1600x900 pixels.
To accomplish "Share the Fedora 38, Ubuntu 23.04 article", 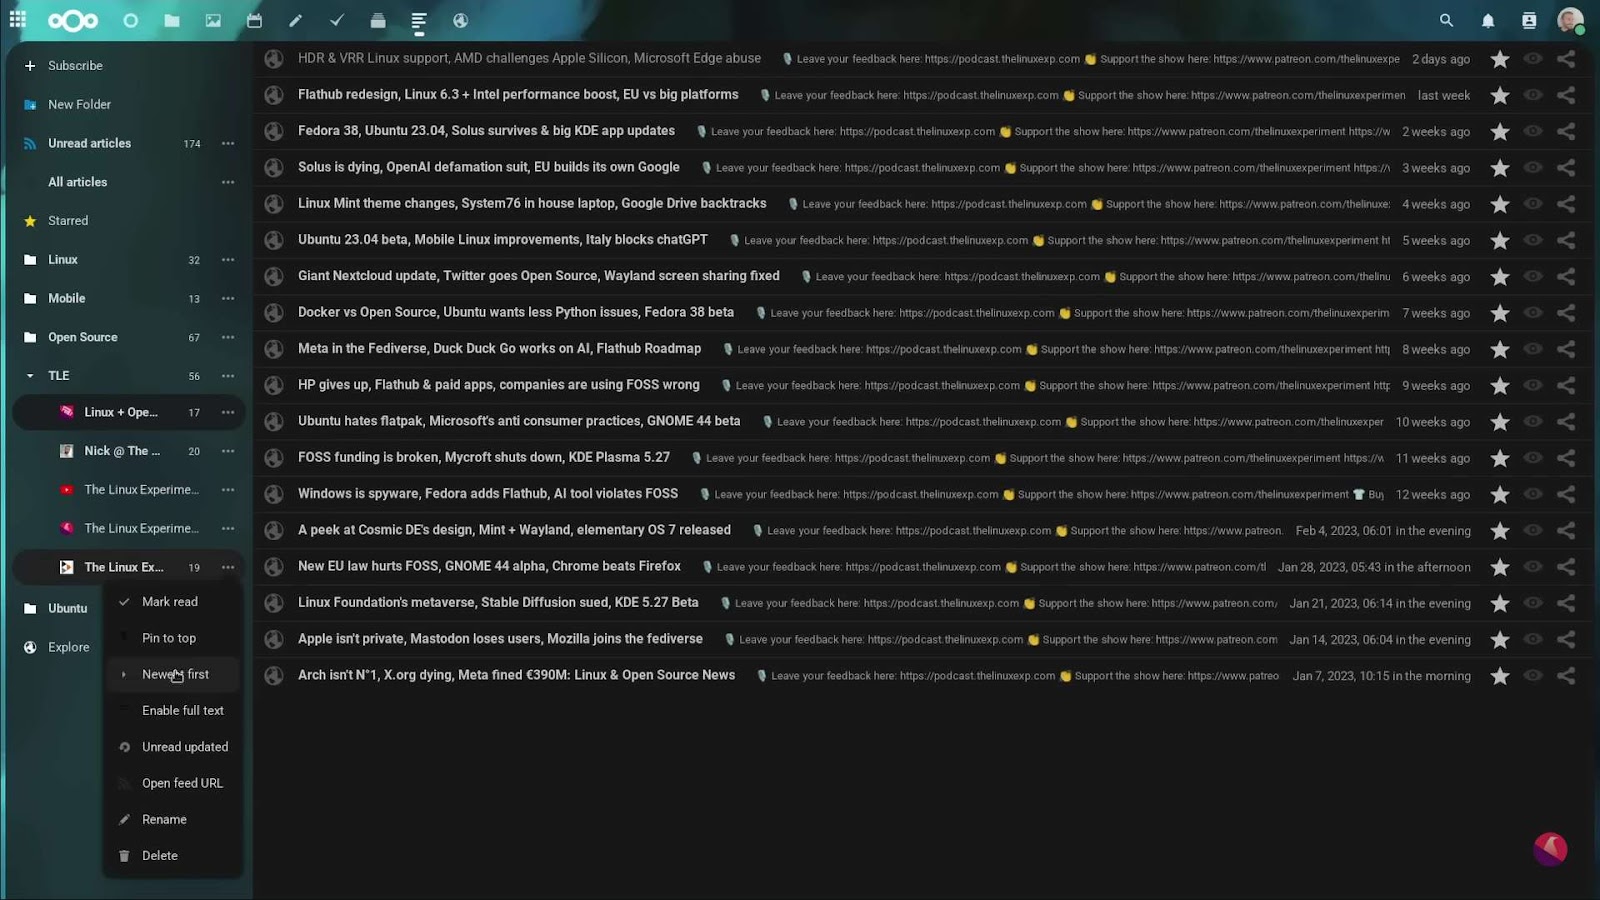I will 1566,131.
